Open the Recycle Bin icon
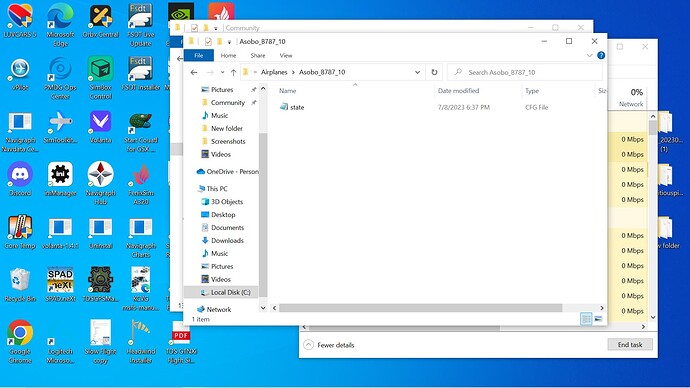Viewport: 690px width, 388px height. (x=20, y=285)
